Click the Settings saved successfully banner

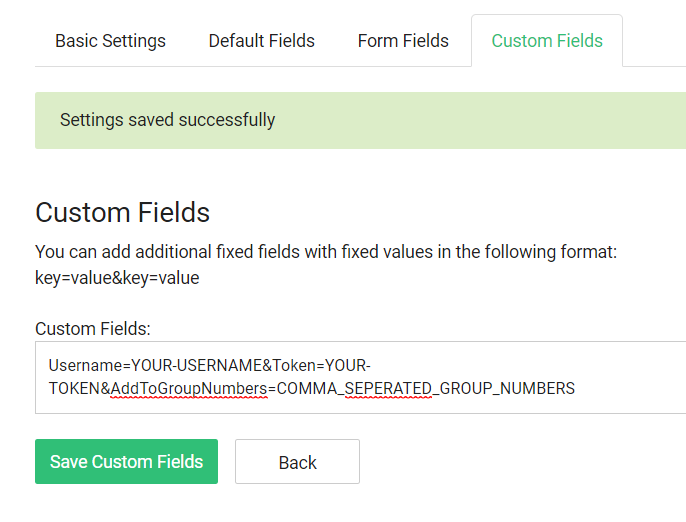(360, 120)
